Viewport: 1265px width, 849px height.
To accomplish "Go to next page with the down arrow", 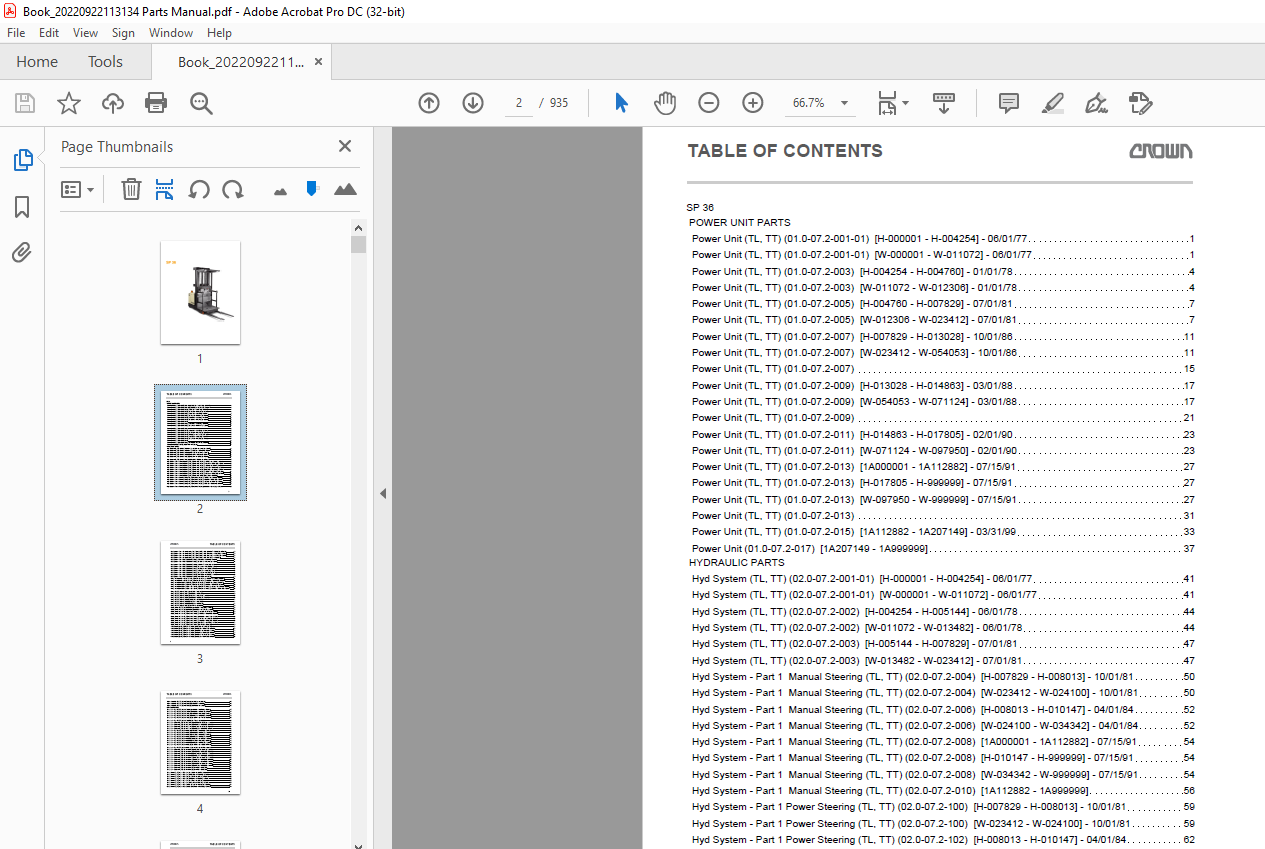I will (473, 103).
